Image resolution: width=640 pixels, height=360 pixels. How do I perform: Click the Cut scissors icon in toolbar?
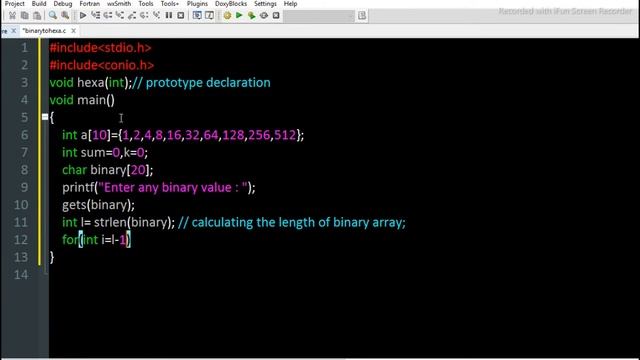pos(12,16)
